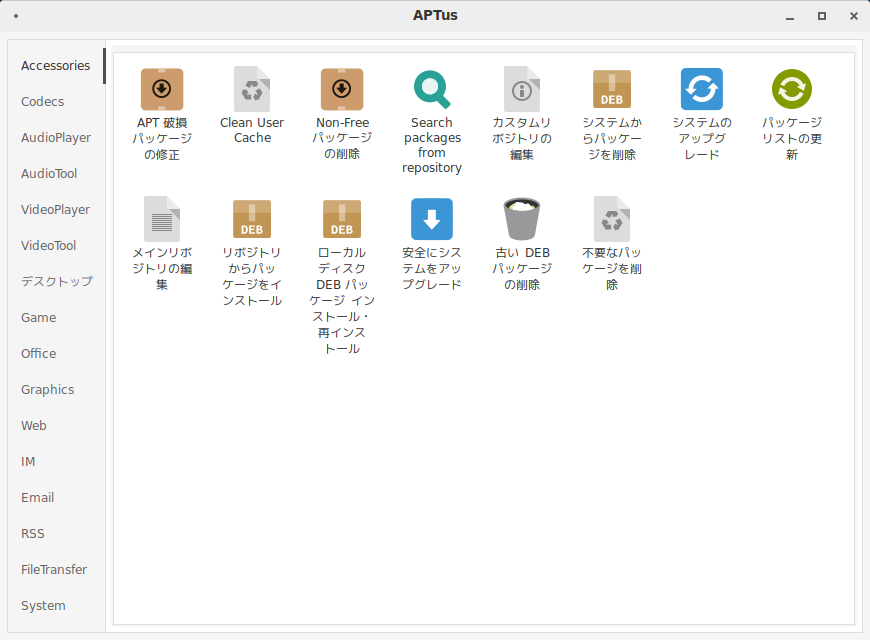This screenshot has width=870, height=640.
Task: Switch to Graphics category
Action: [55, 390]
